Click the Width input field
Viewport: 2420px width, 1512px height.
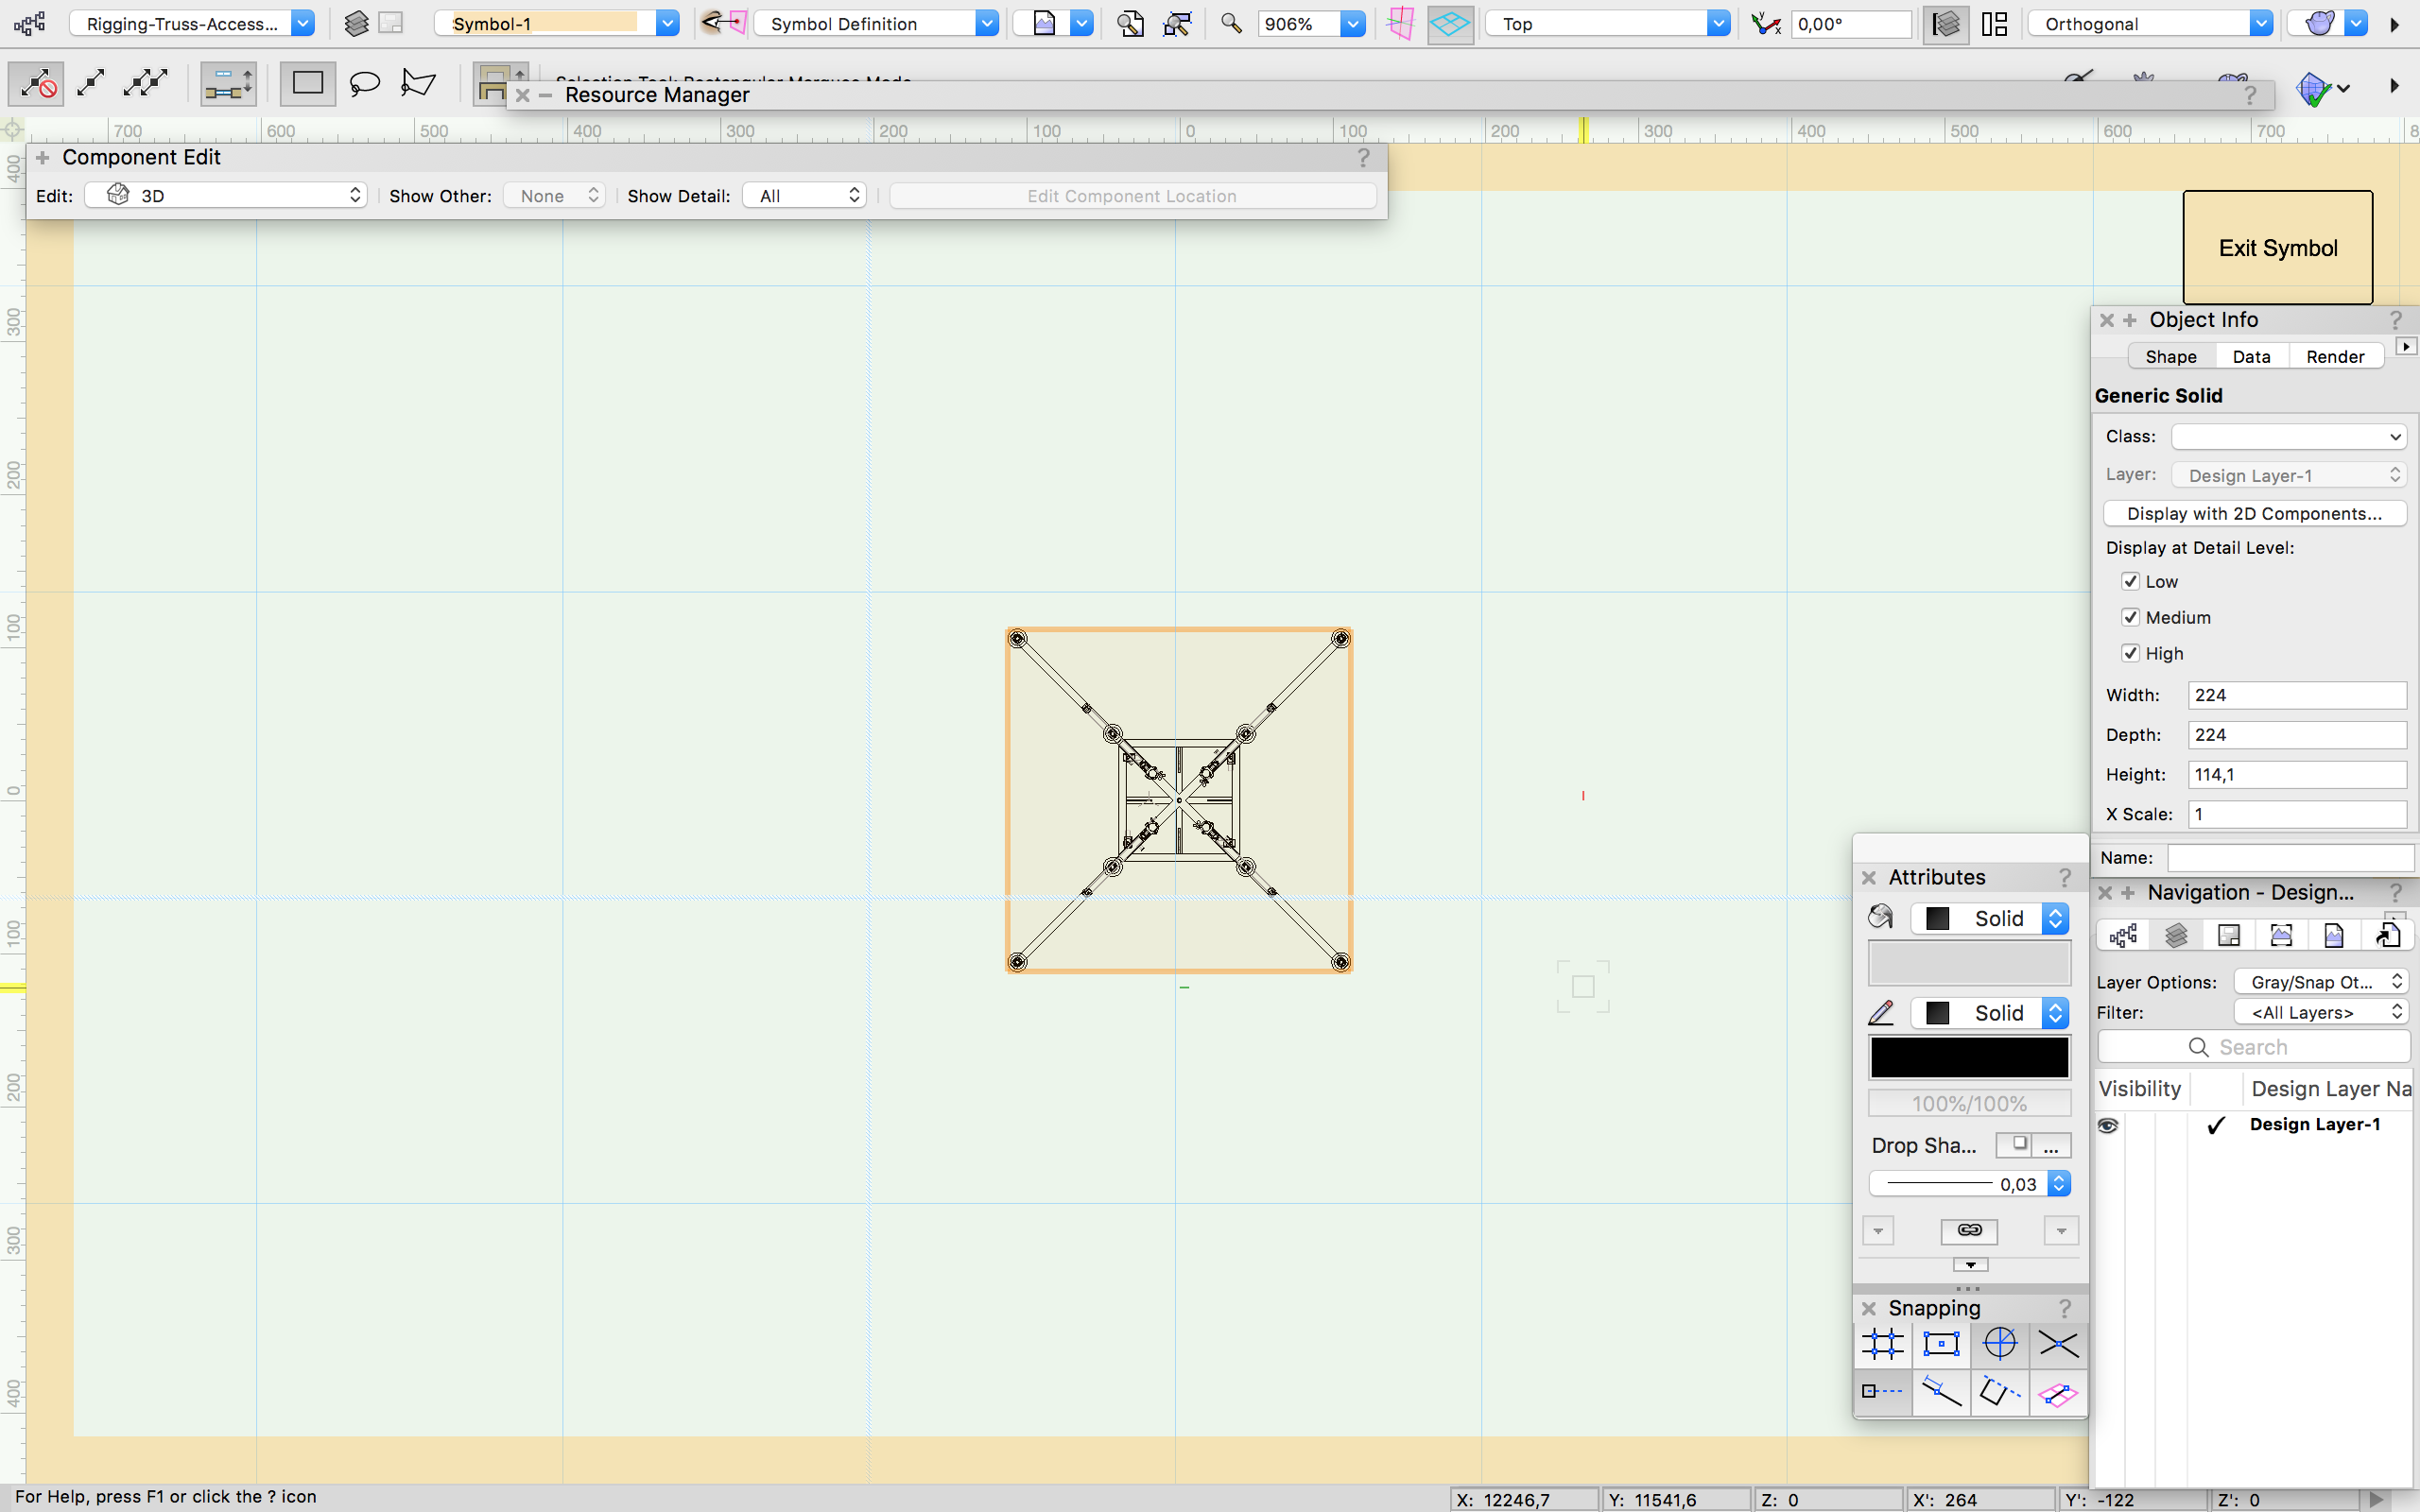pyautogui.click(x=2296, y=695)
